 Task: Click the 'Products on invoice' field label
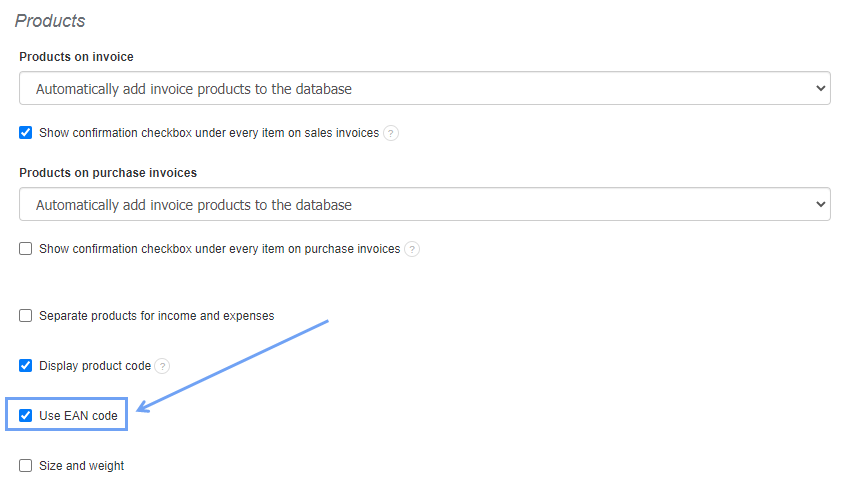point(76,57)
